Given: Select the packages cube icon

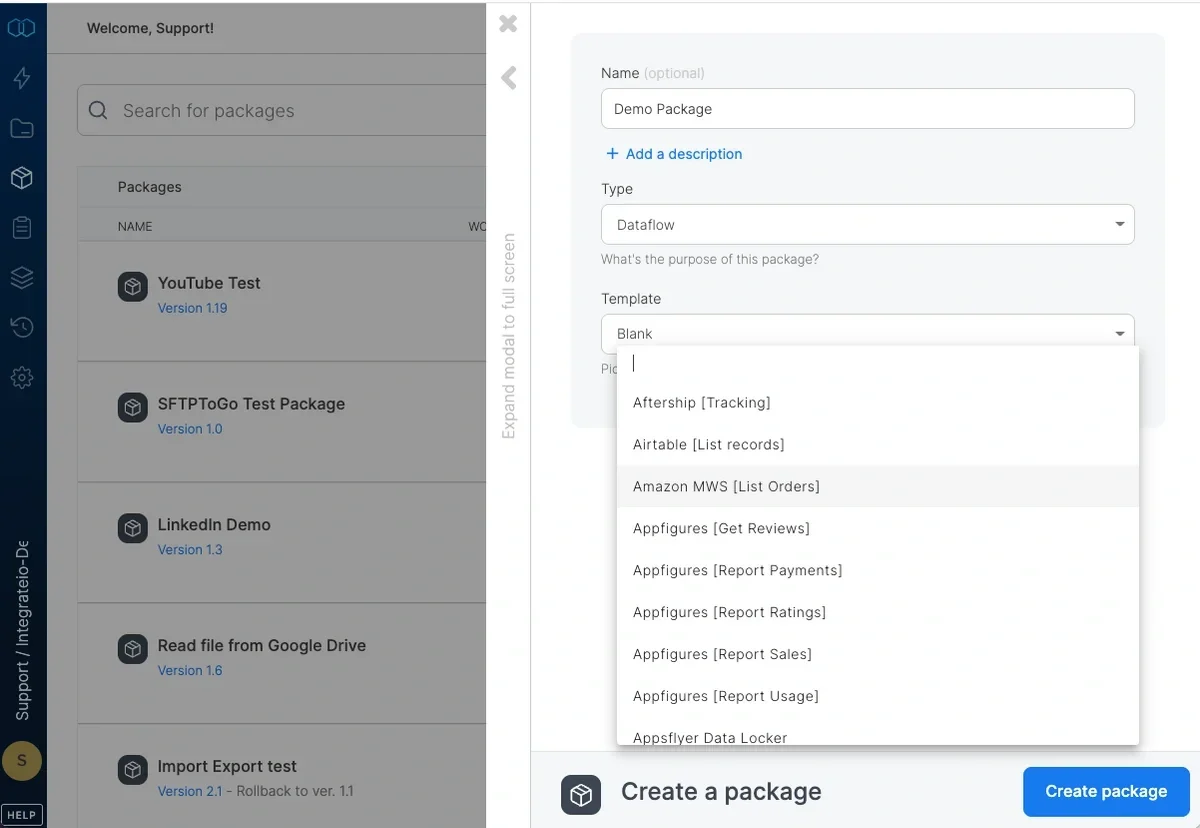Looking at the screenshot, I should [22, 178].
